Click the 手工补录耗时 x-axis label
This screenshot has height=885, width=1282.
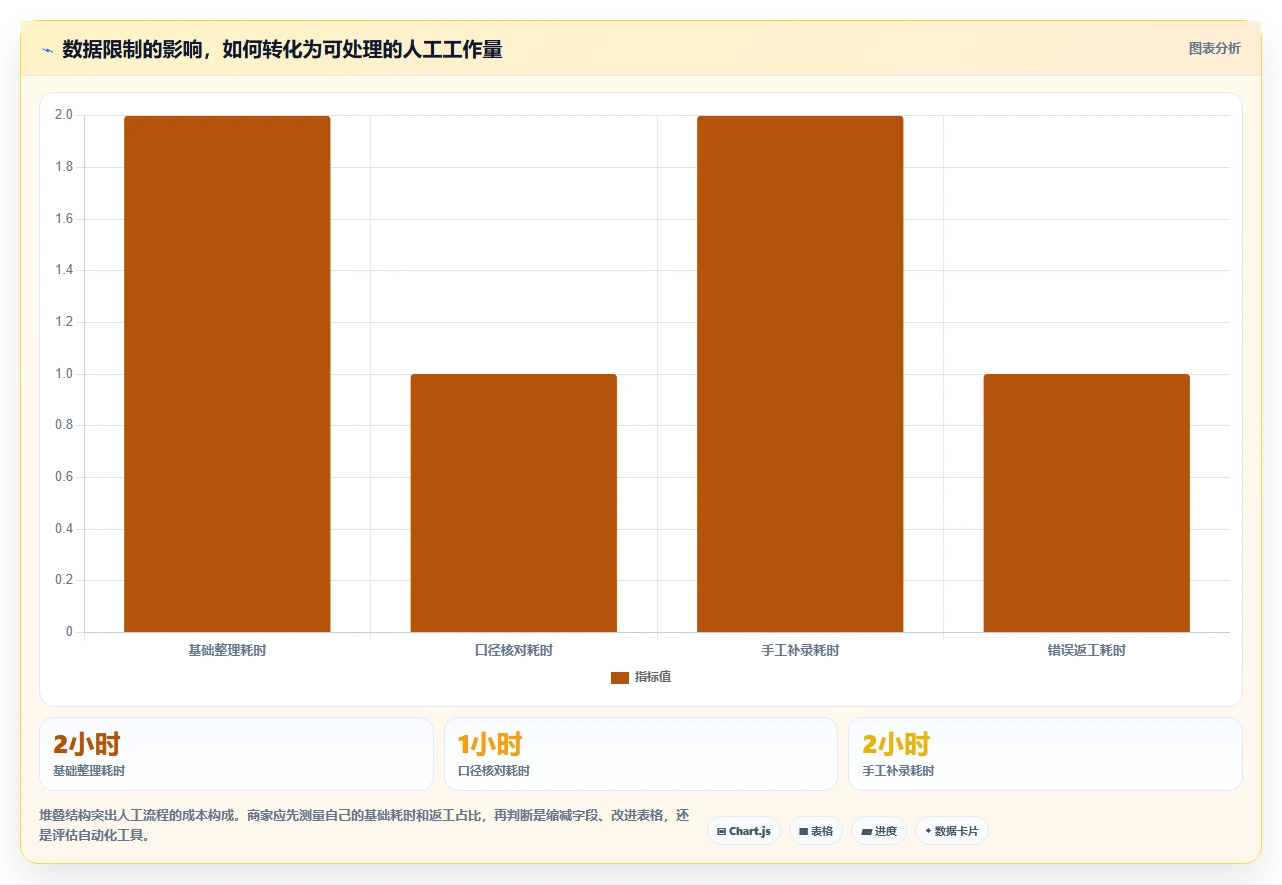point(800,651)
